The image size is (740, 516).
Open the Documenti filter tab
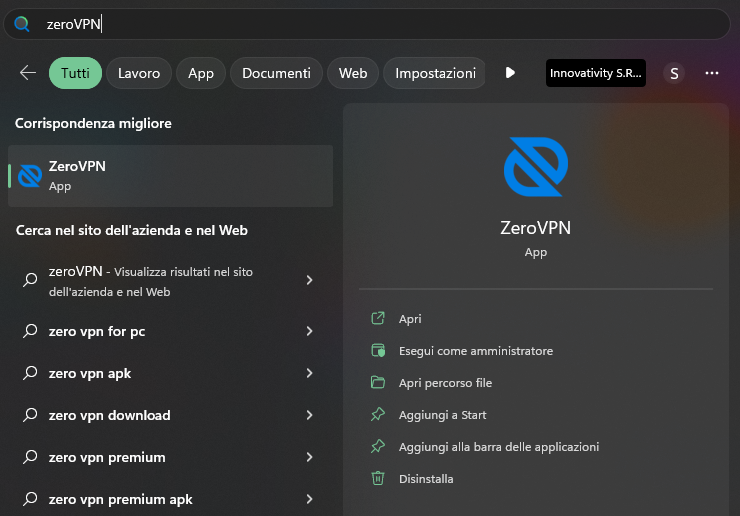276,73
